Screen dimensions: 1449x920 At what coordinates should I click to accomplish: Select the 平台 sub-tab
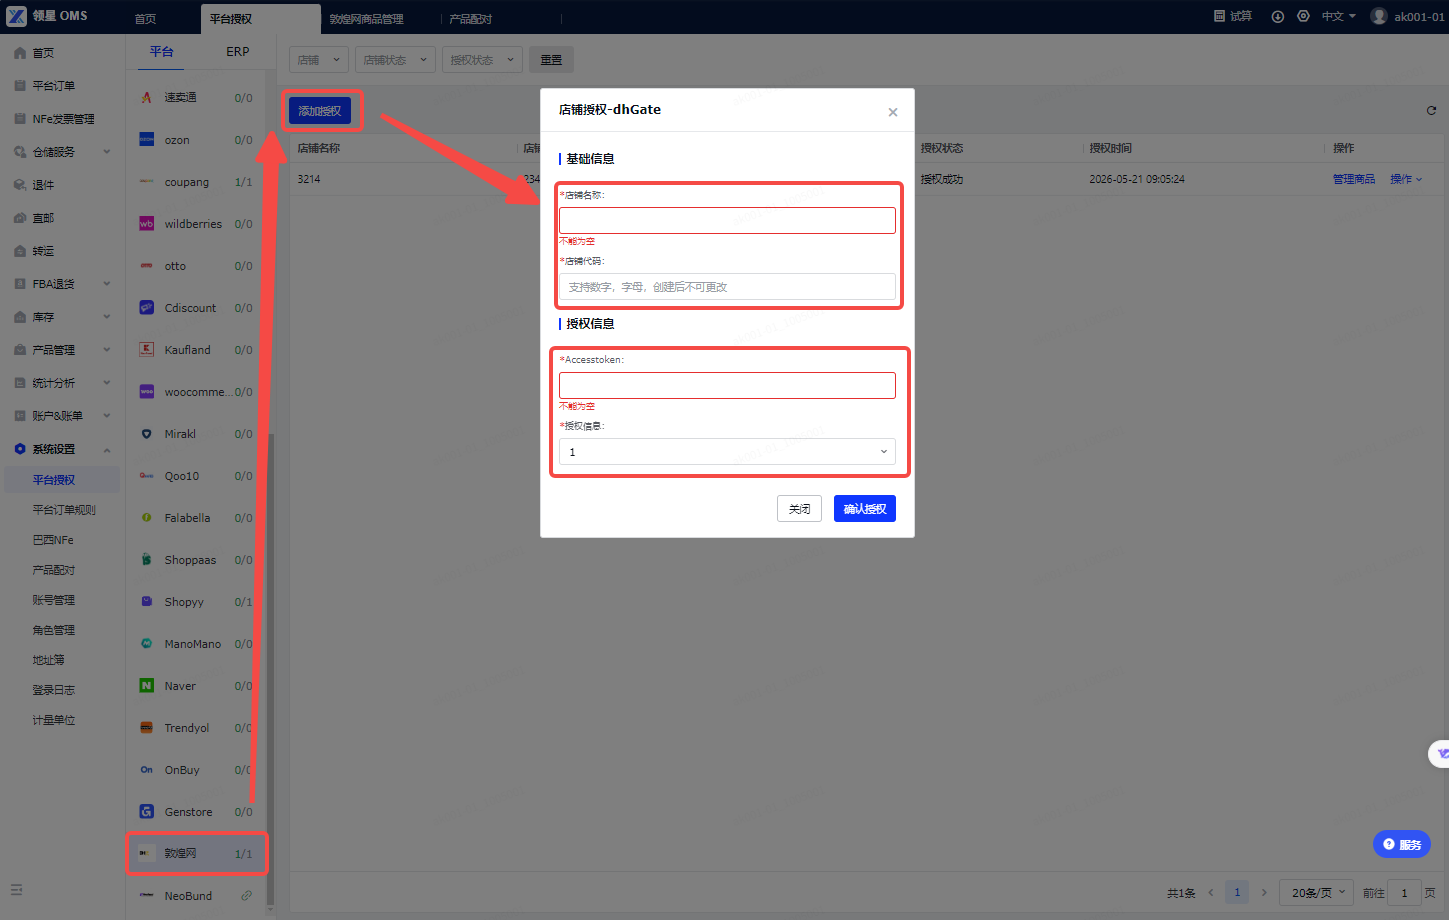(162, 52)
